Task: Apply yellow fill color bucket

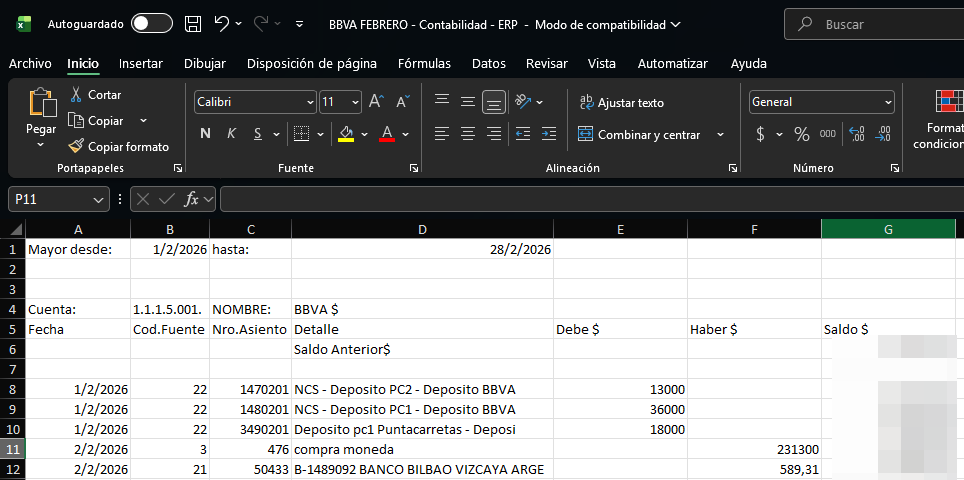Action: [x=346, y=134]
